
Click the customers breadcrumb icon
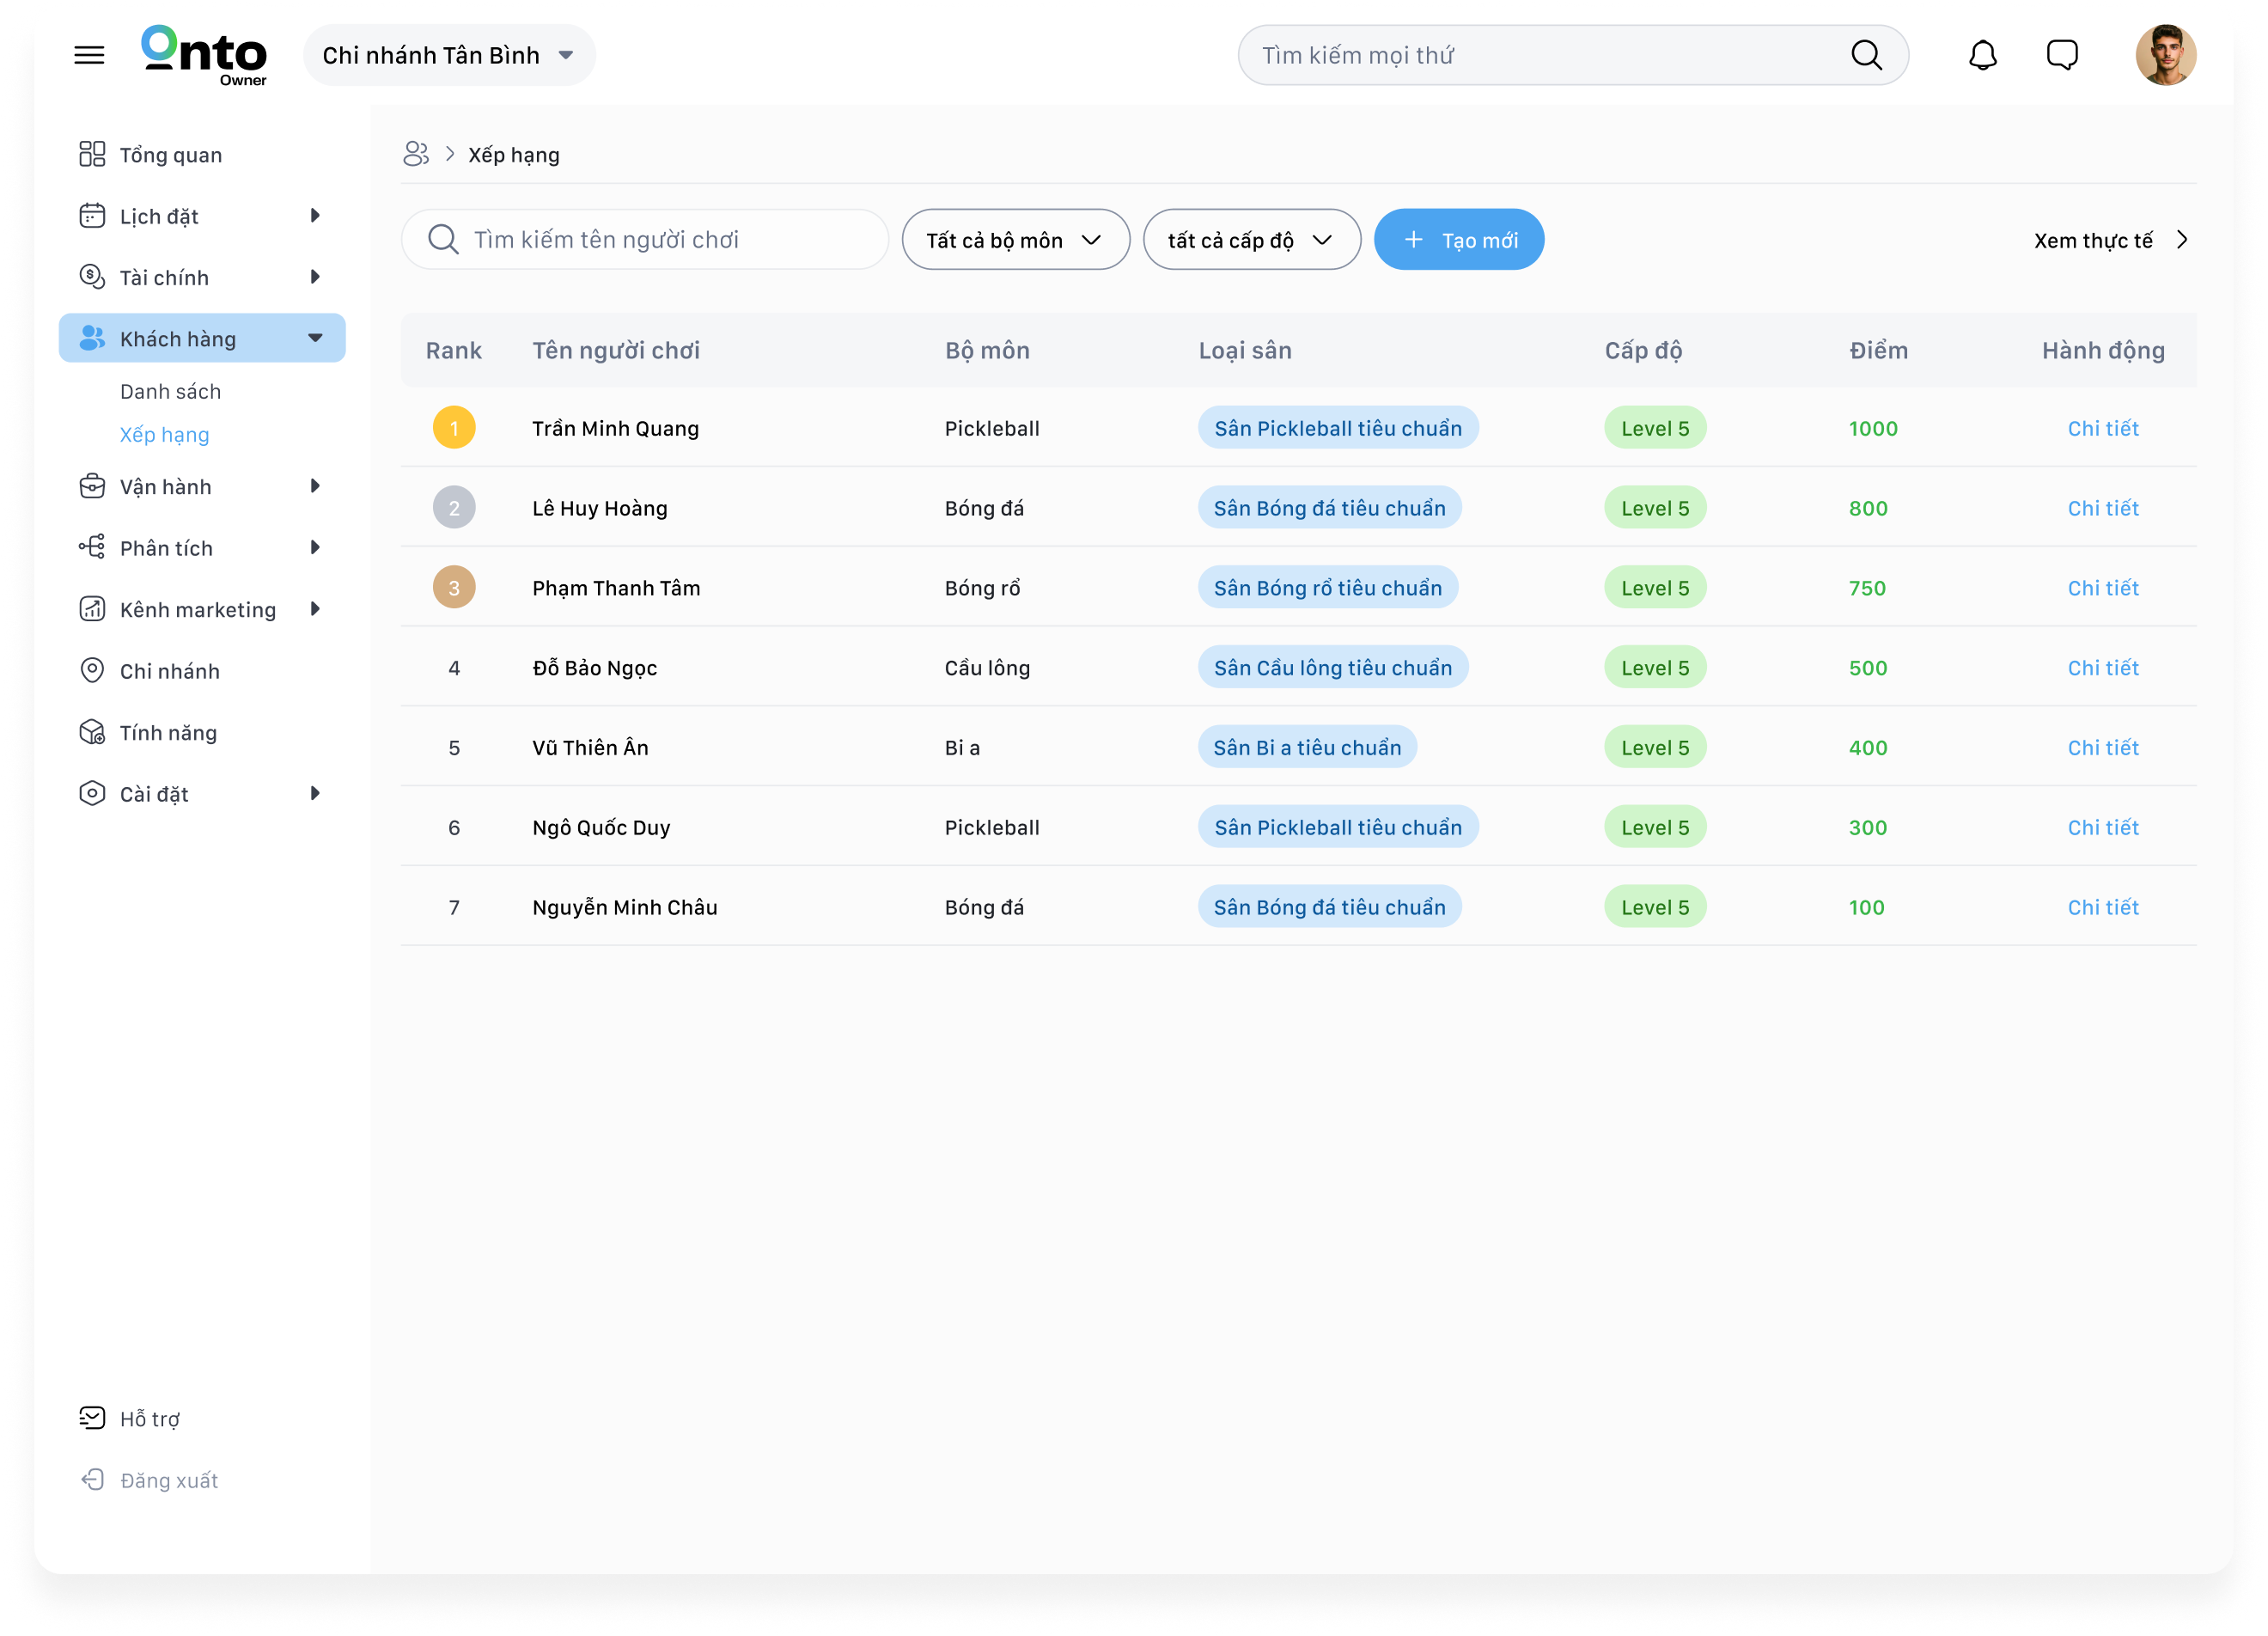(x=416, y=154)
